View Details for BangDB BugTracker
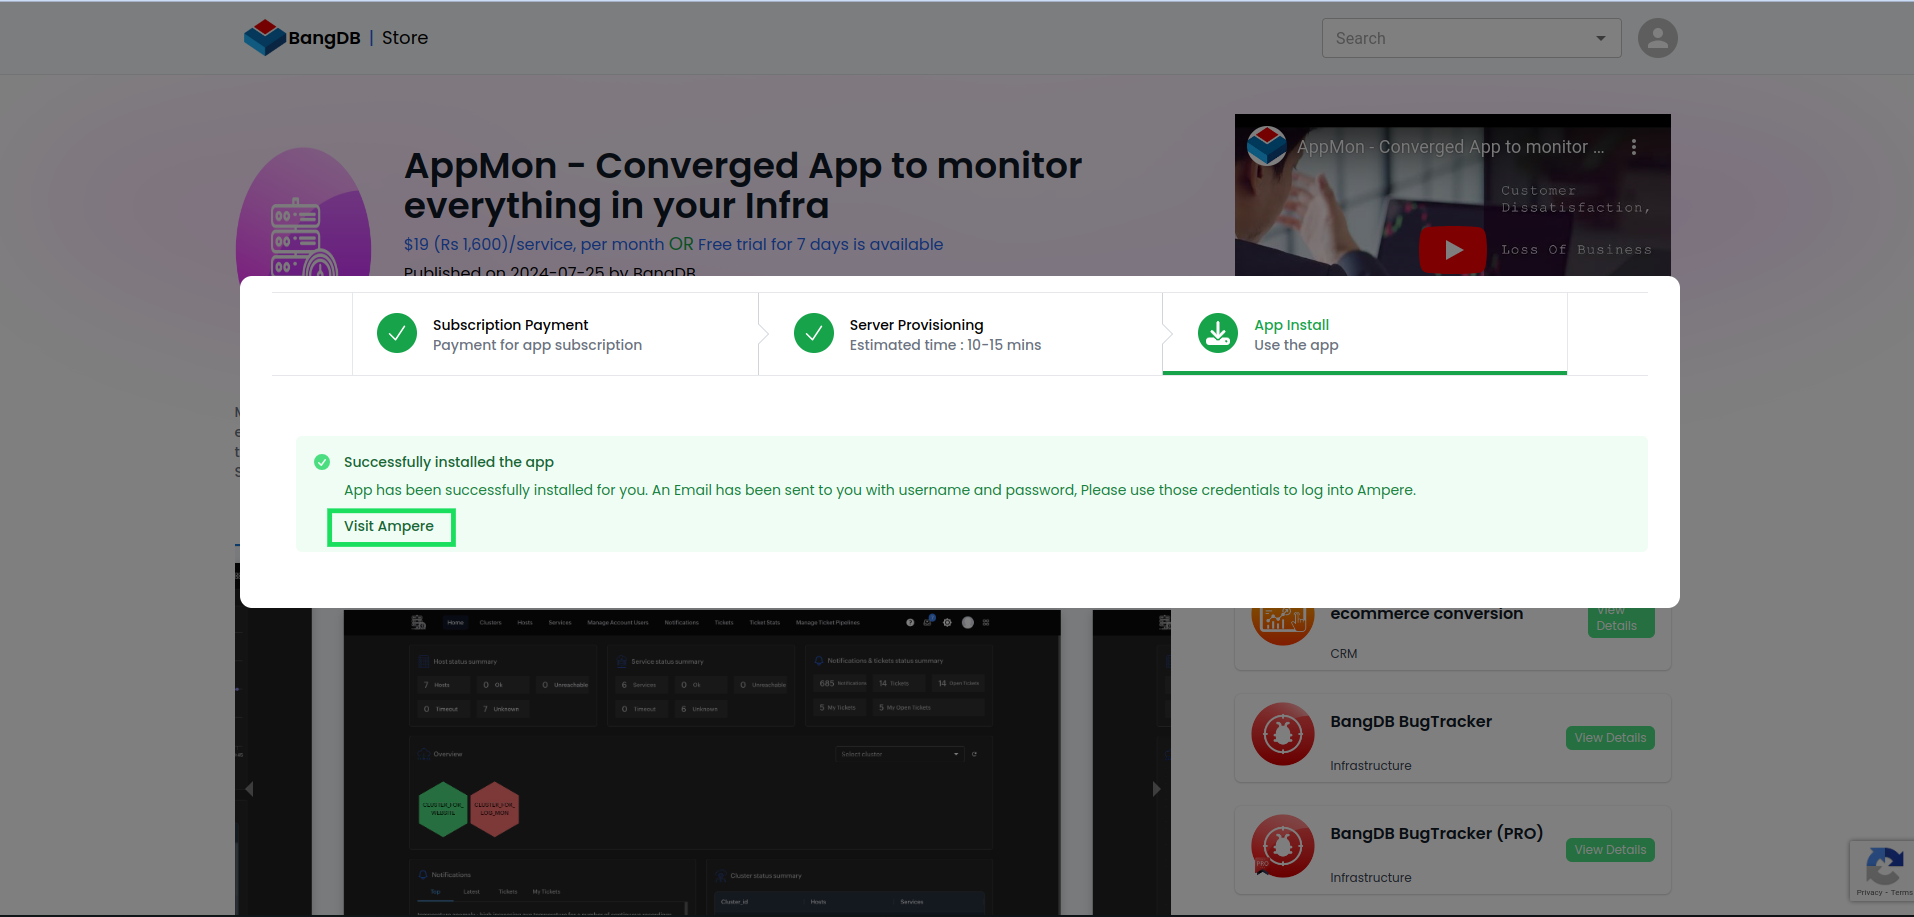The width and height of the screenshot is (1914, 917). [x=1610, y=738]
